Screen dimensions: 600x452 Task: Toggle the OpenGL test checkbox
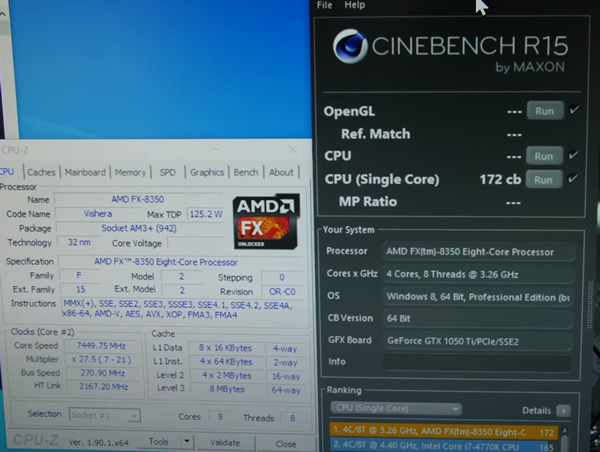point(574,110)
